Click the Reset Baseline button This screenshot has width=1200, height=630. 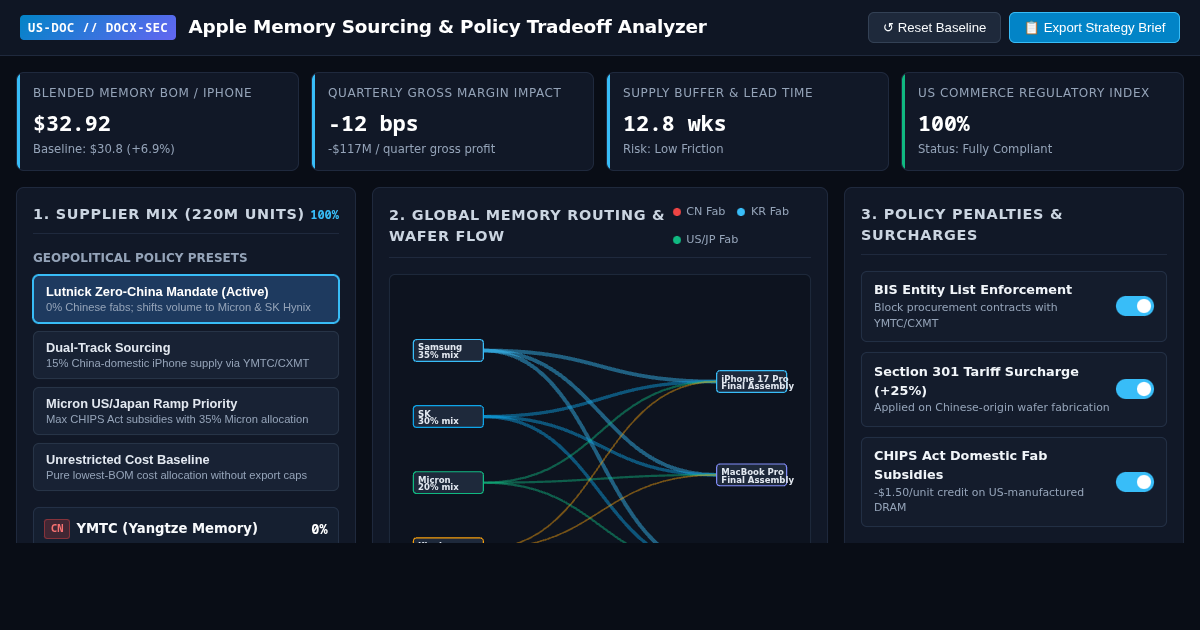[x=934, y=27]
